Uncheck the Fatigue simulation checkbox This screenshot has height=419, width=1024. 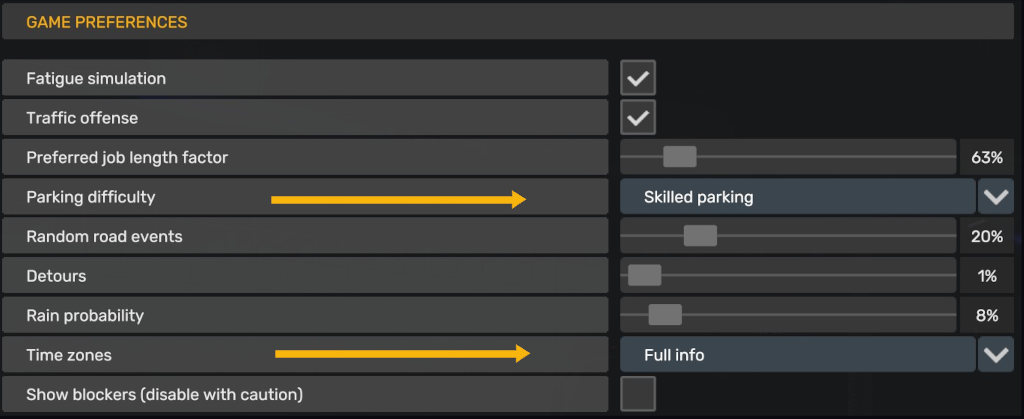(x=638, y=78)
